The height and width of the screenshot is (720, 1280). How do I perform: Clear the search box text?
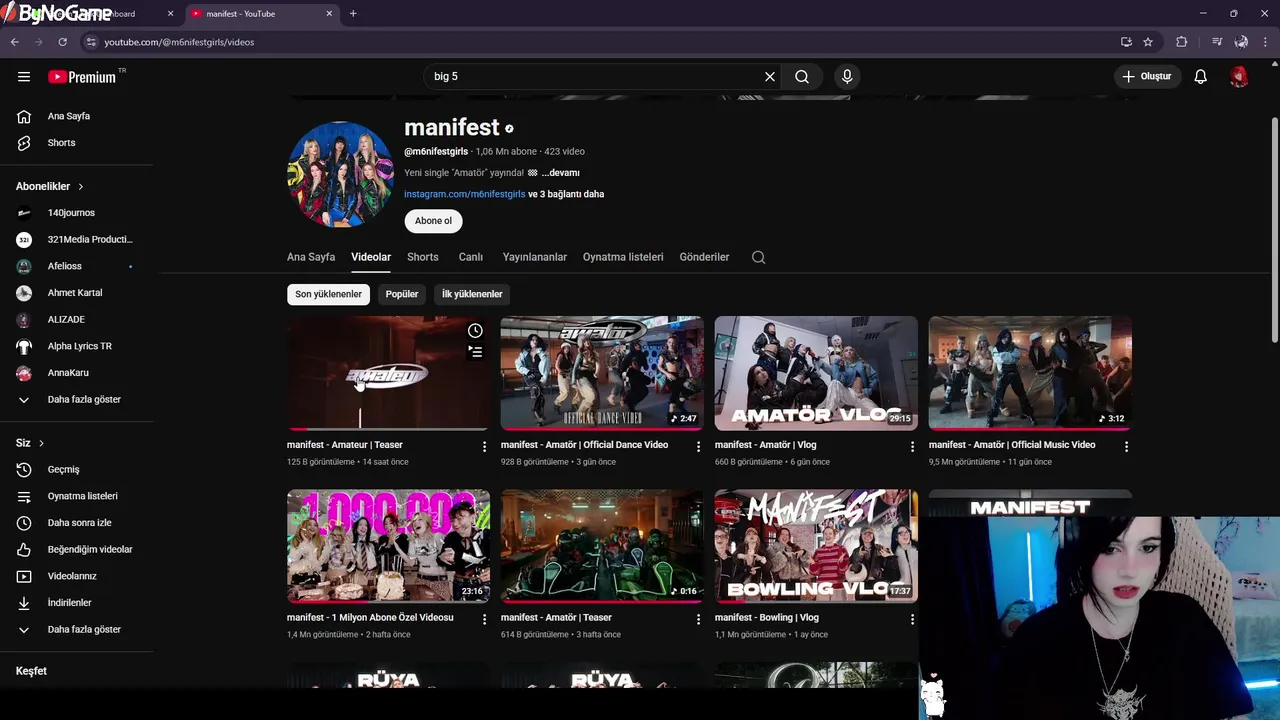coord(770,76)
